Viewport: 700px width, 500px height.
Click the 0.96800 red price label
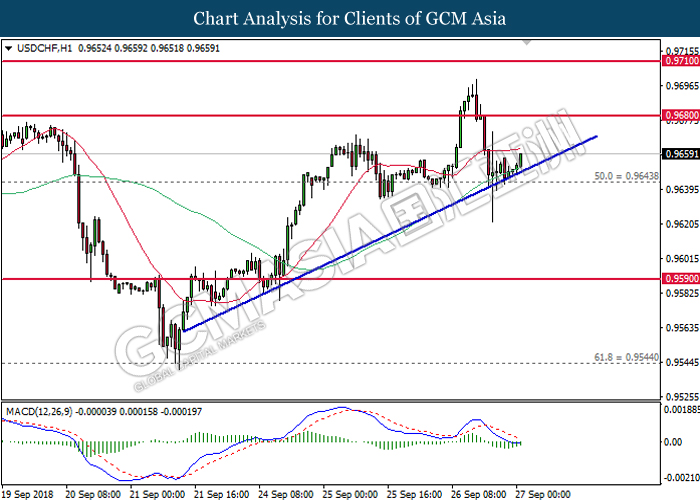(x=681, y=115)
